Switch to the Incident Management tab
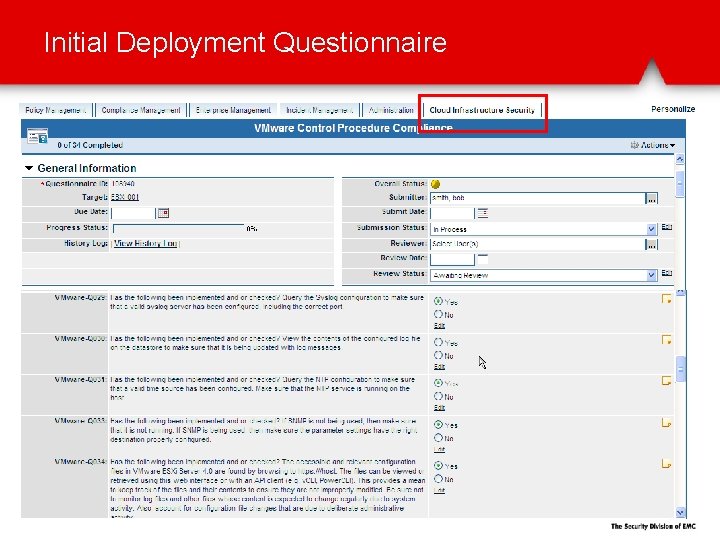The height and width of the screenshot is (540, 720). tap(320, 110)
